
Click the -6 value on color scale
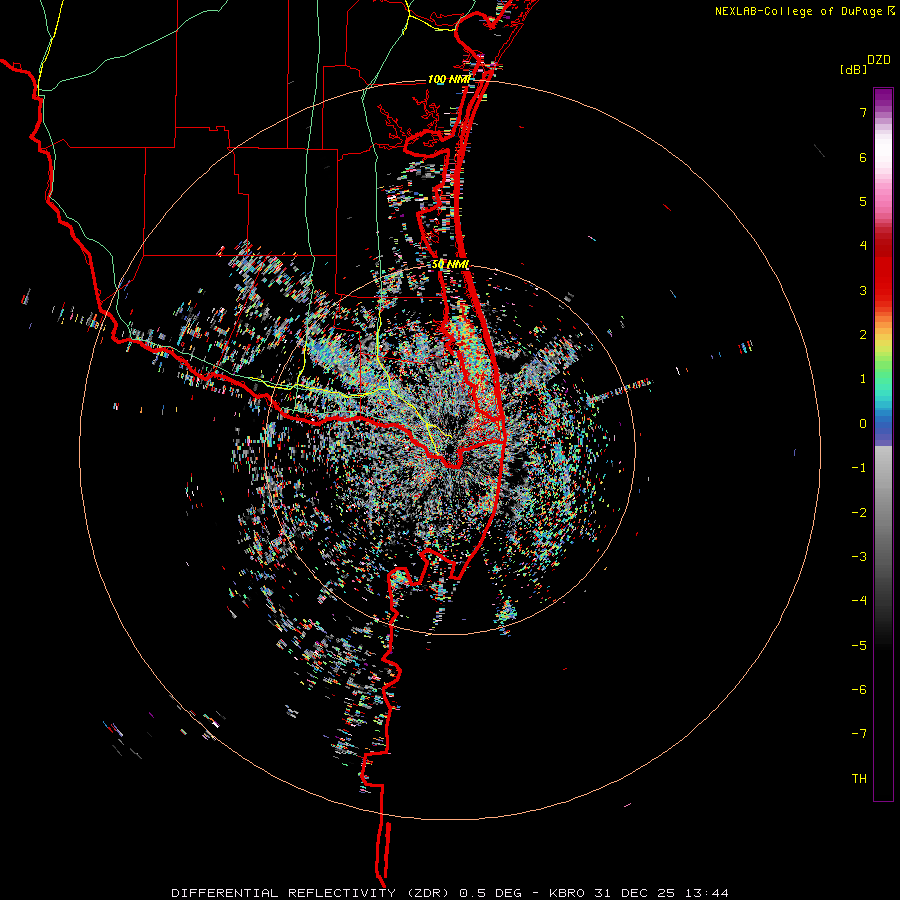(859, 690)
